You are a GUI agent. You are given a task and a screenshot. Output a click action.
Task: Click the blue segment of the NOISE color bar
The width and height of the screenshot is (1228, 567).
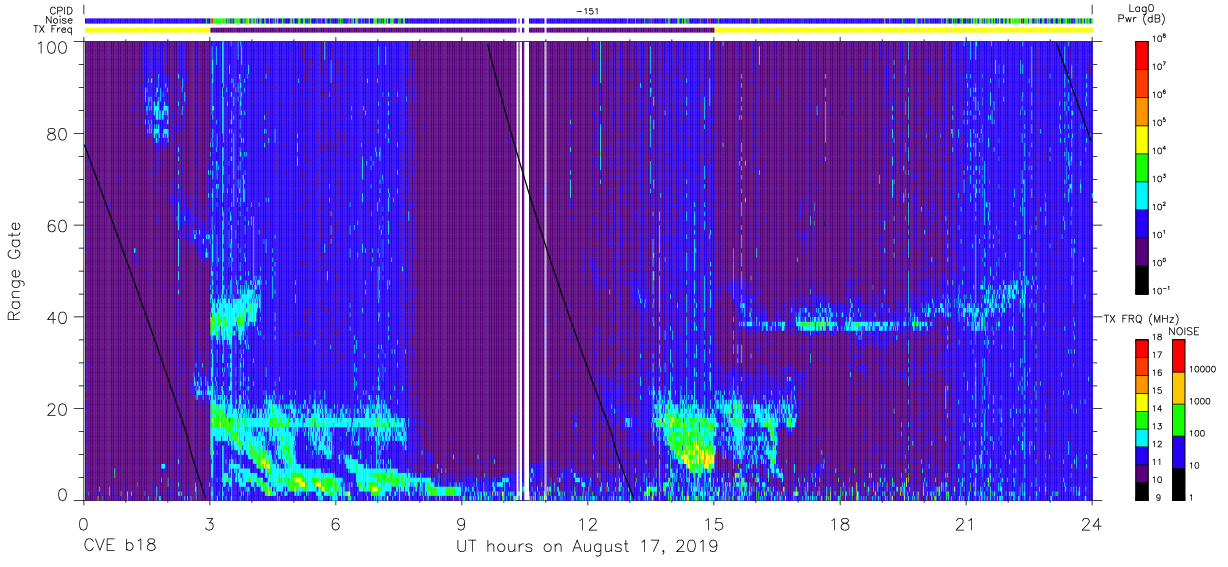tap(1177, 450)
